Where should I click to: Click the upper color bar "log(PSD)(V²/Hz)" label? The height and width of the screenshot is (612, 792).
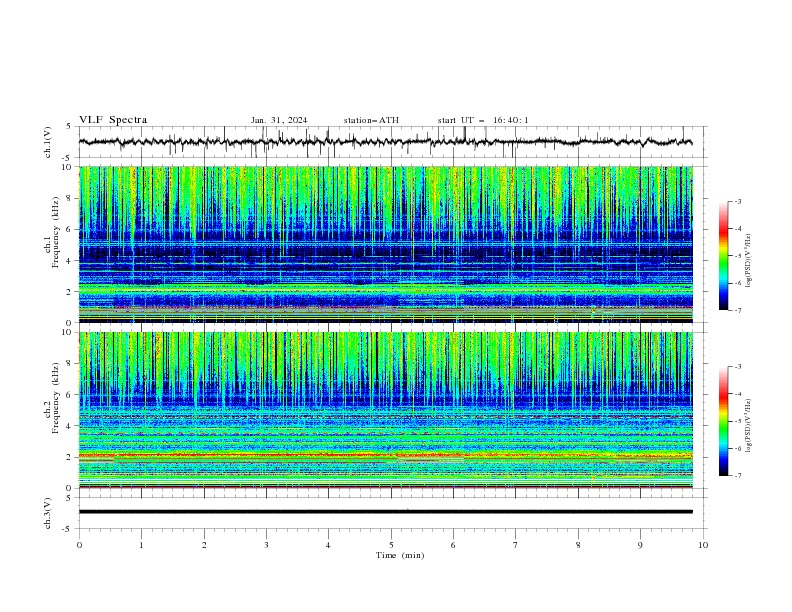point(748,261)
